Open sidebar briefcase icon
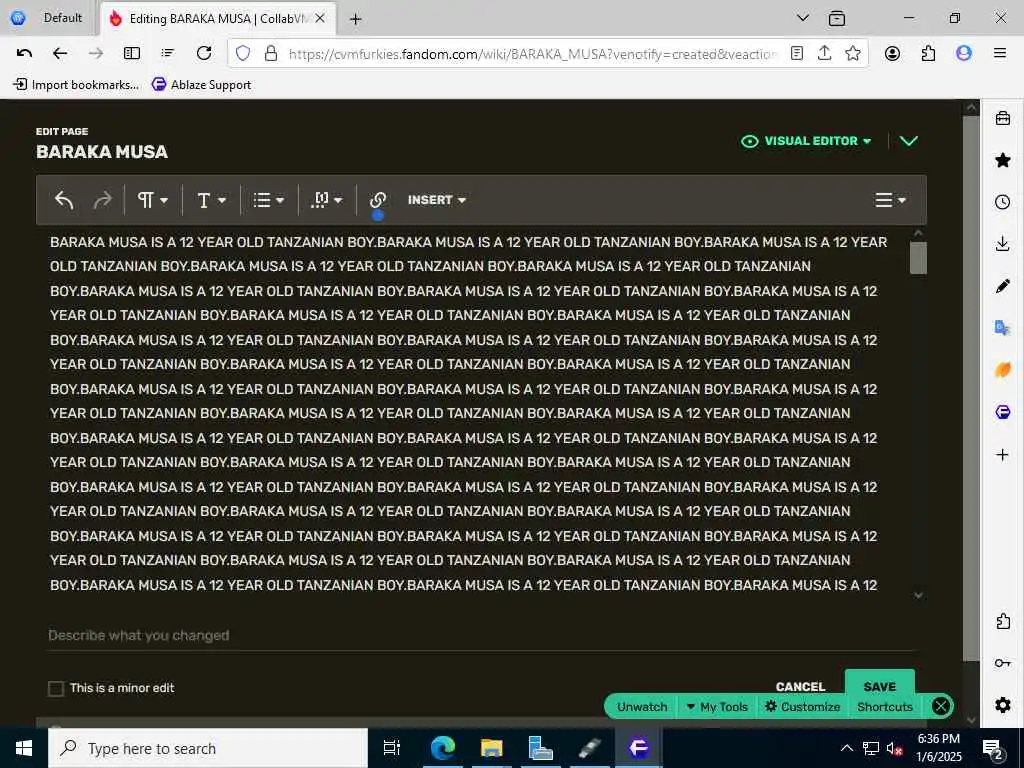This screenshot has height=768, width=1024. 1002,118
